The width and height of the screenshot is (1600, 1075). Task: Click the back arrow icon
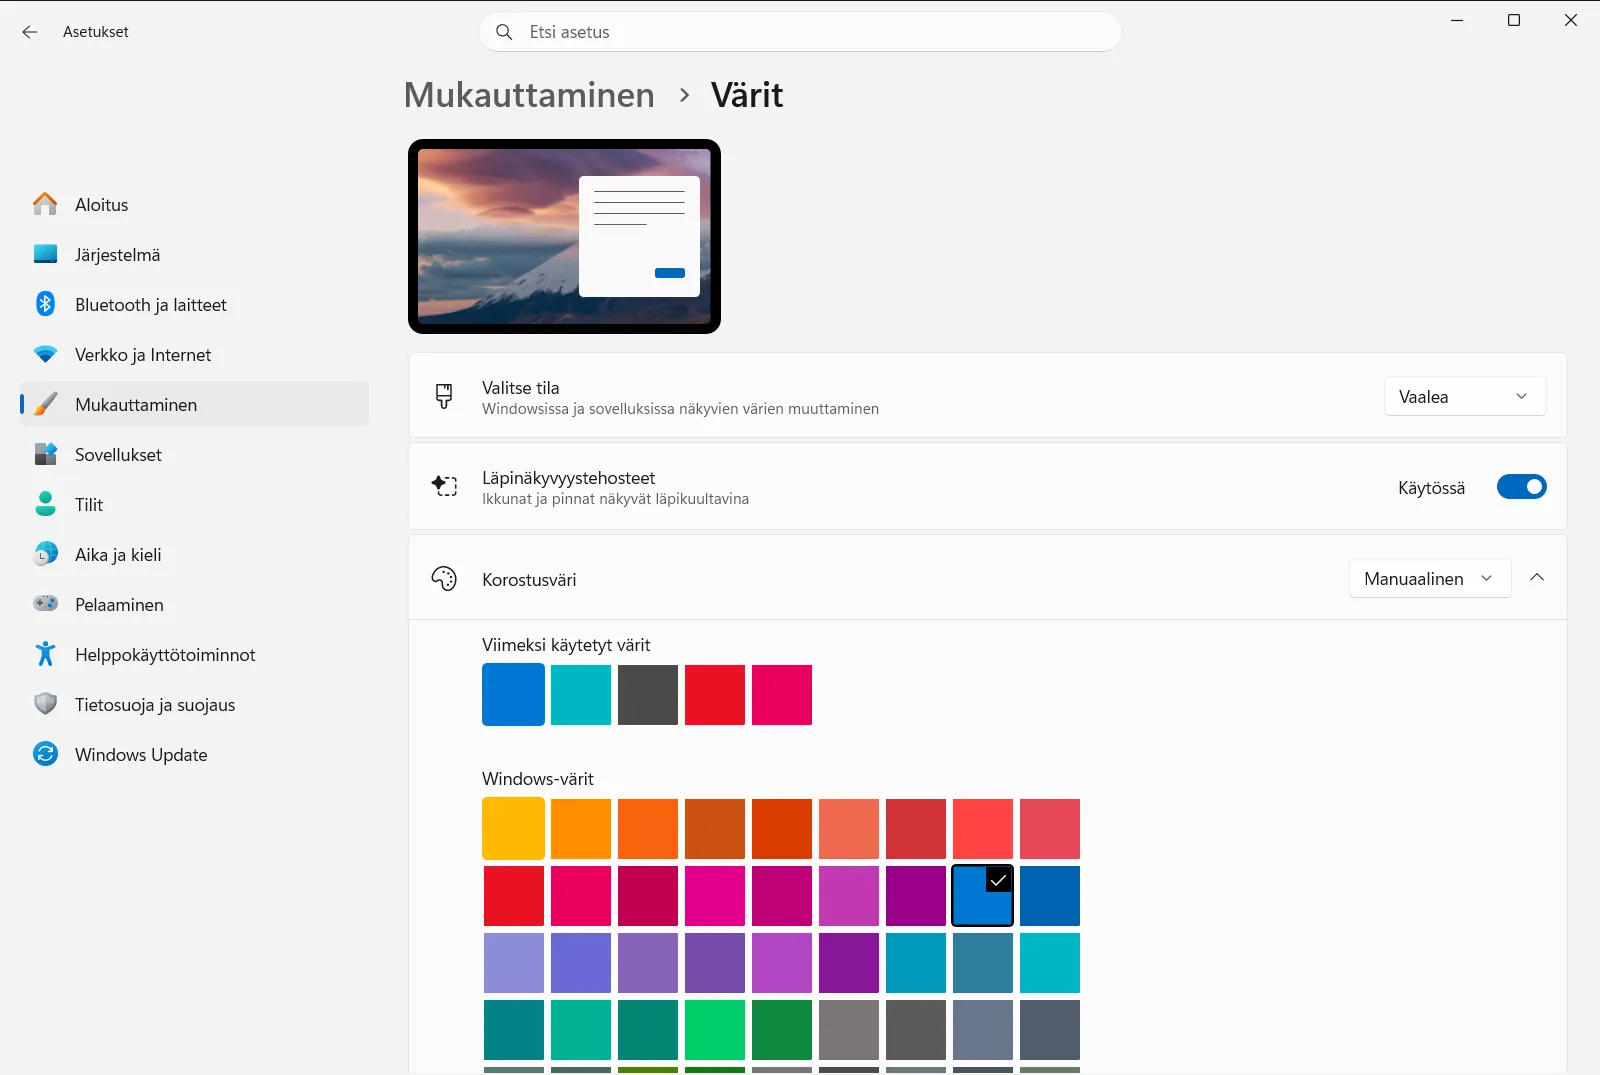(30, 32)
